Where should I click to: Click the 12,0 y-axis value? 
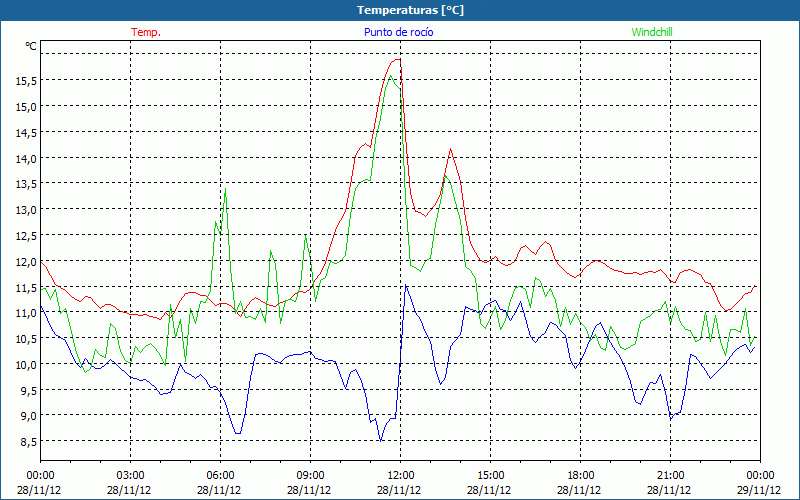coord(27,262)
